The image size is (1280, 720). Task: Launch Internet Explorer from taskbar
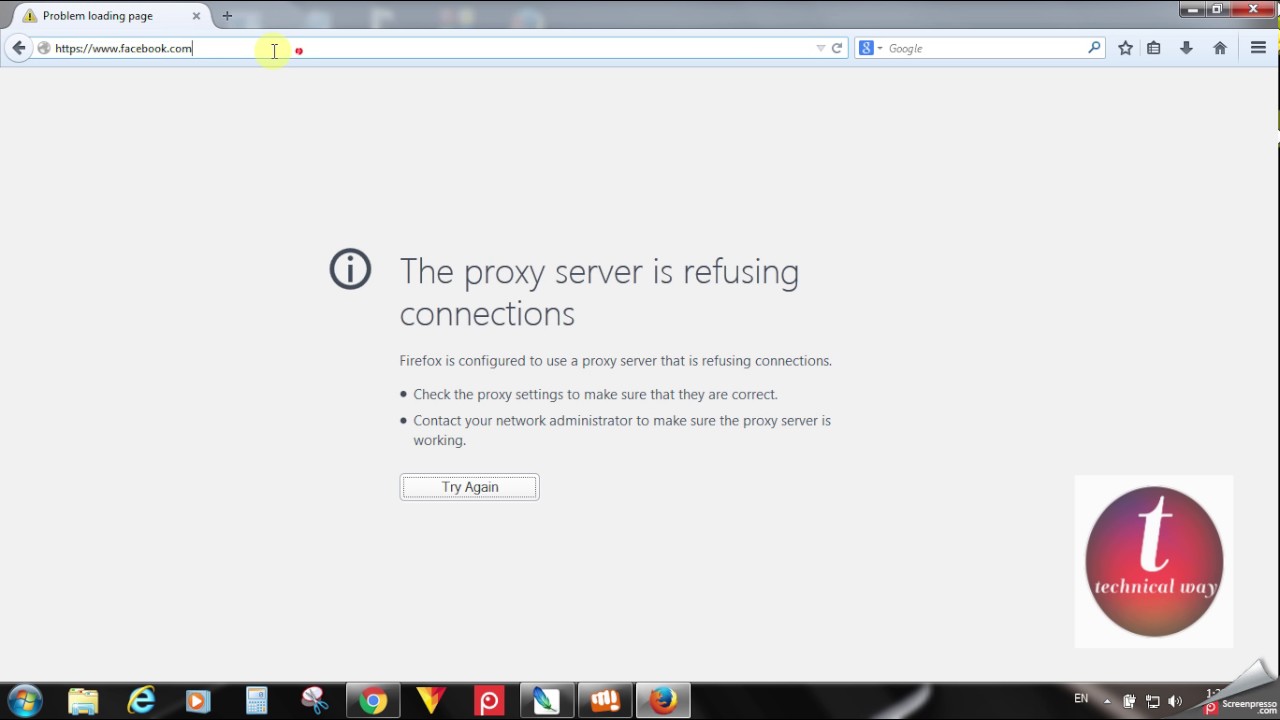141,701
